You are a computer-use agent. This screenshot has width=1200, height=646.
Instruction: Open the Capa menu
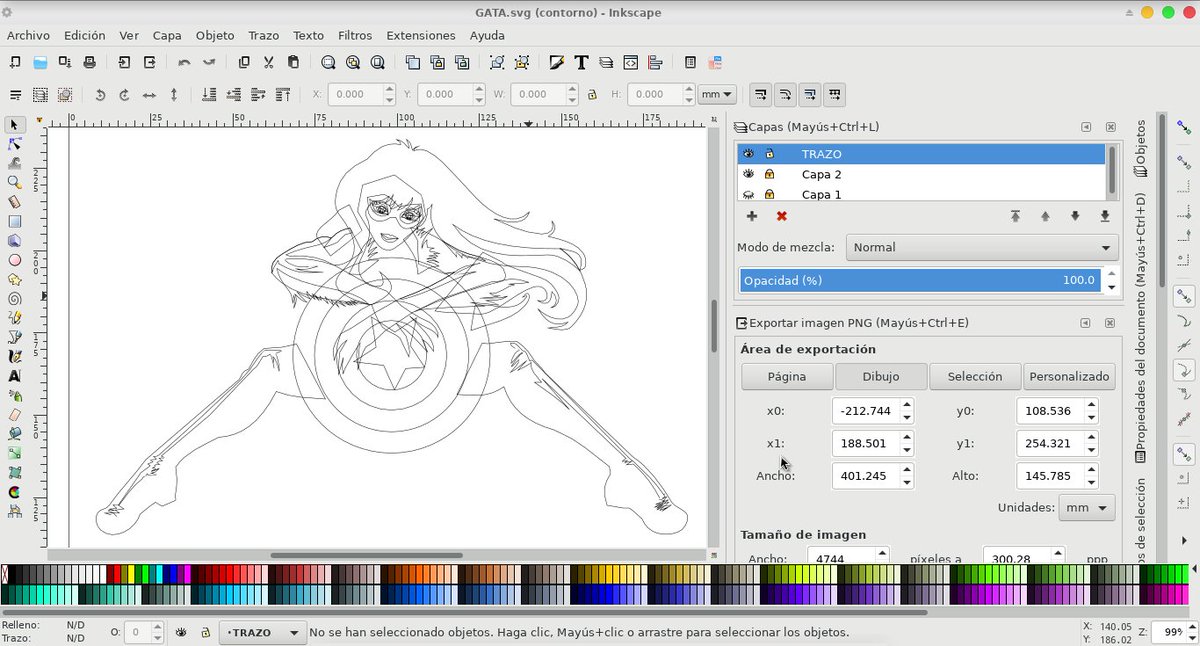(167, 35)
